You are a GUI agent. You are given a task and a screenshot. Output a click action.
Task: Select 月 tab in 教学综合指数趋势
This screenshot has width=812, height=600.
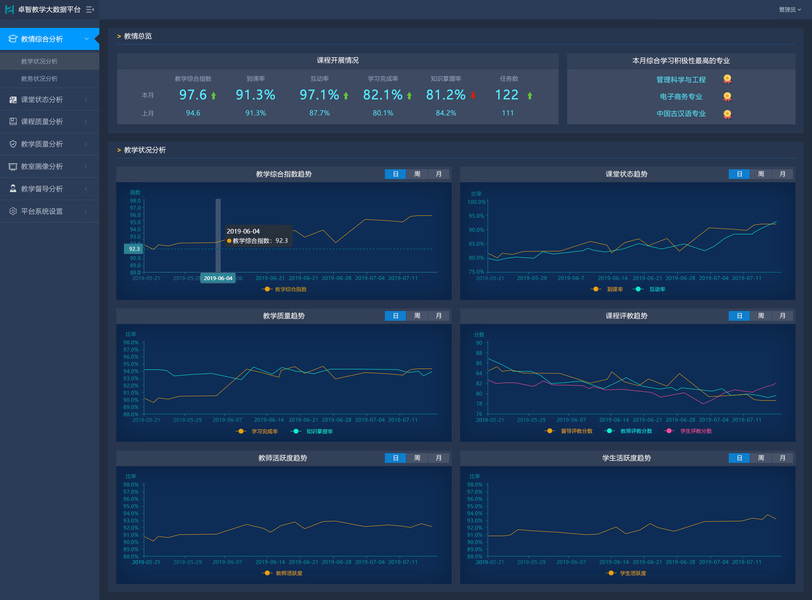(x=439, y=174)
